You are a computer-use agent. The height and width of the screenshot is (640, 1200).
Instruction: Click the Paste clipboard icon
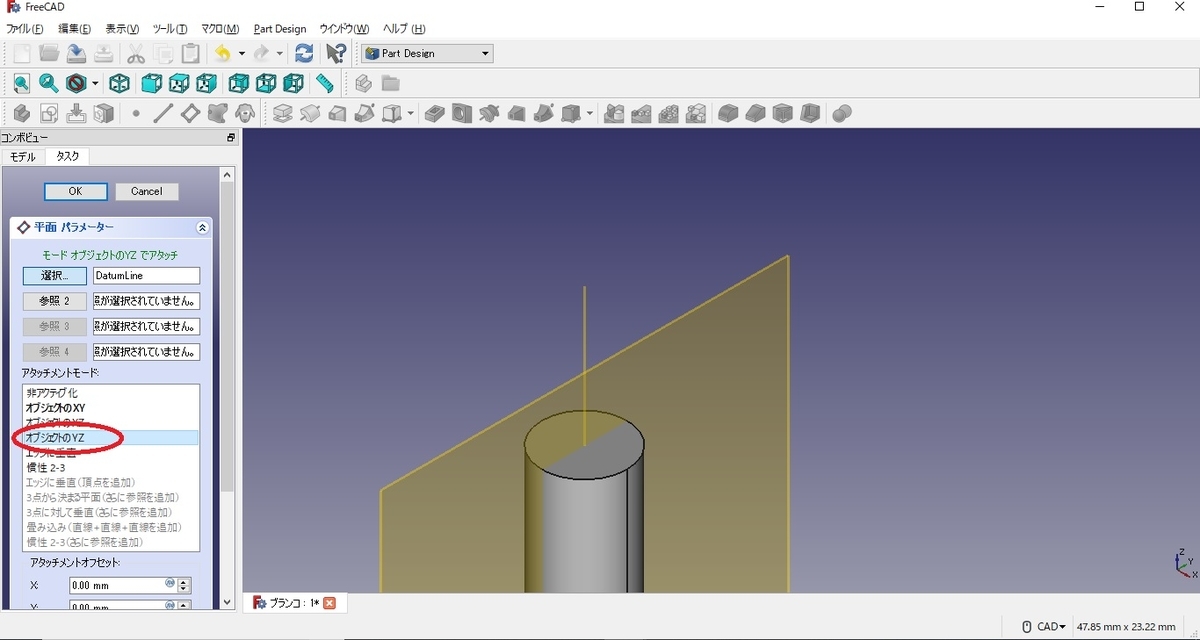coord(190,53)
